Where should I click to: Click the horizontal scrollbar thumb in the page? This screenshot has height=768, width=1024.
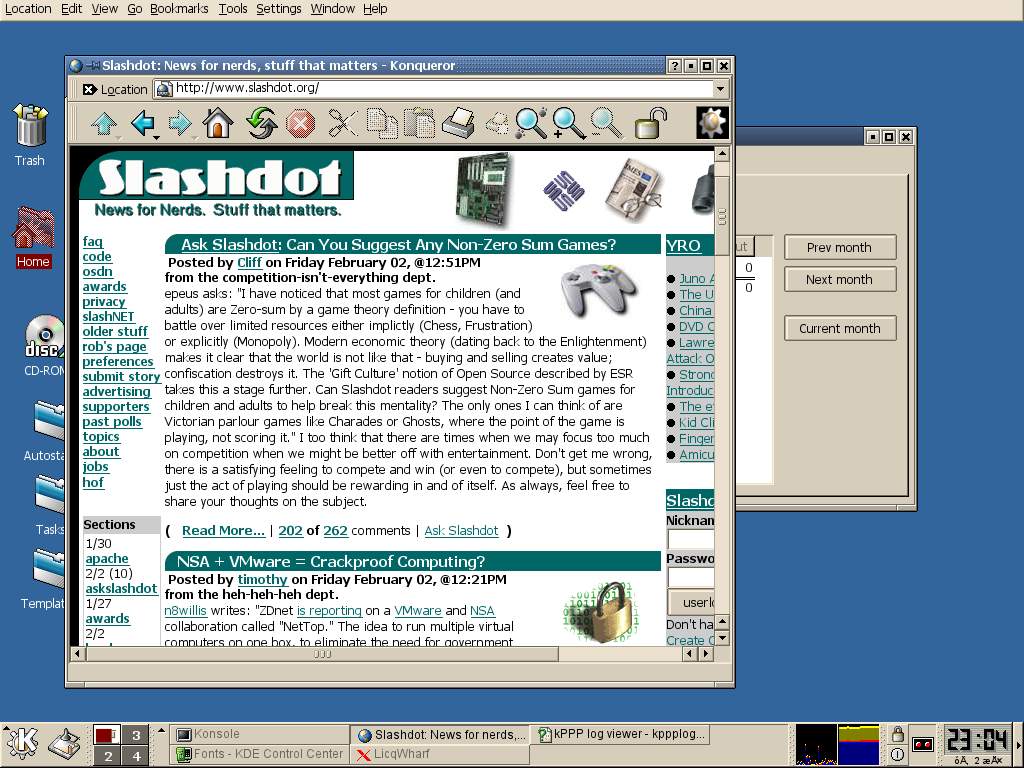(x=322, y=653)
